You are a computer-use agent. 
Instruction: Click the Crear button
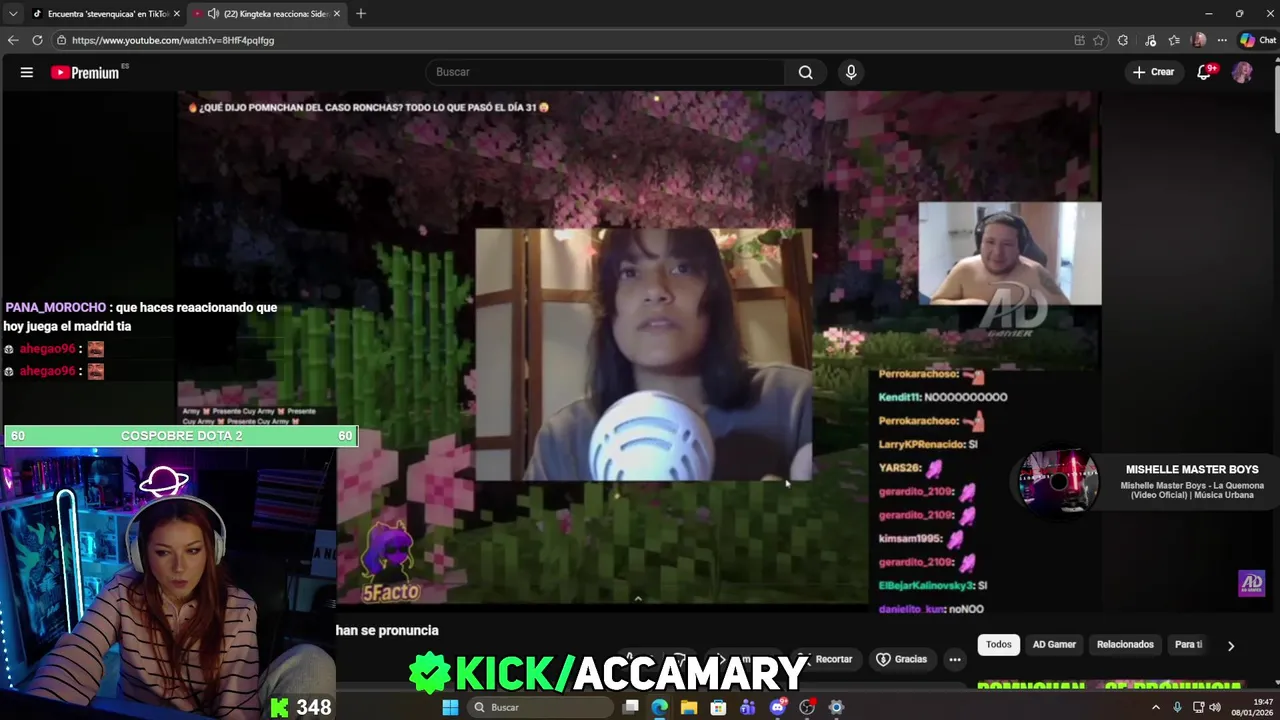pos(1153,72)
